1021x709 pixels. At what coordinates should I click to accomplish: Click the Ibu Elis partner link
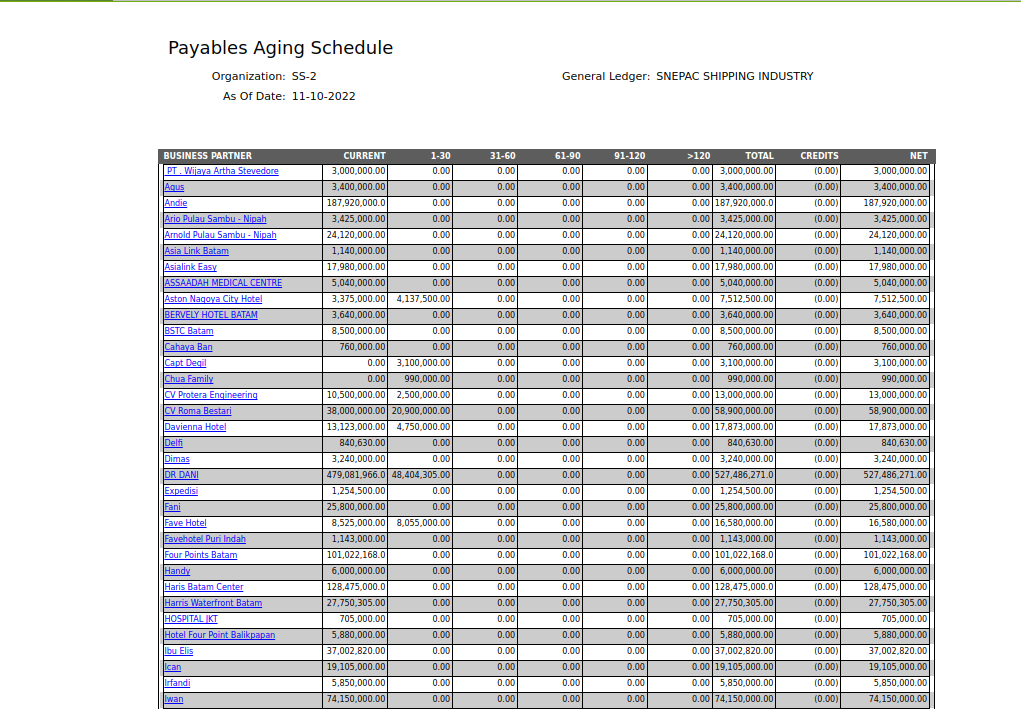tap(179, 651)
